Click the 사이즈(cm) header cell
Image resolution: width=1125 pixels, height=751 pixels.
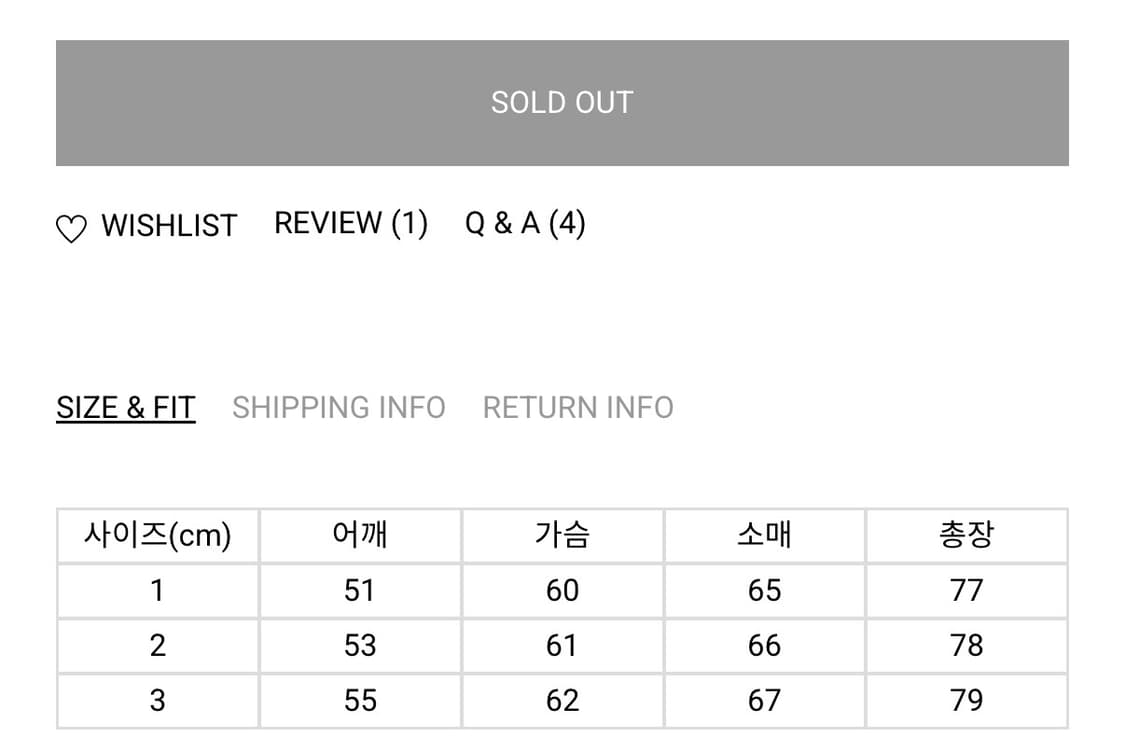(158, 536)
